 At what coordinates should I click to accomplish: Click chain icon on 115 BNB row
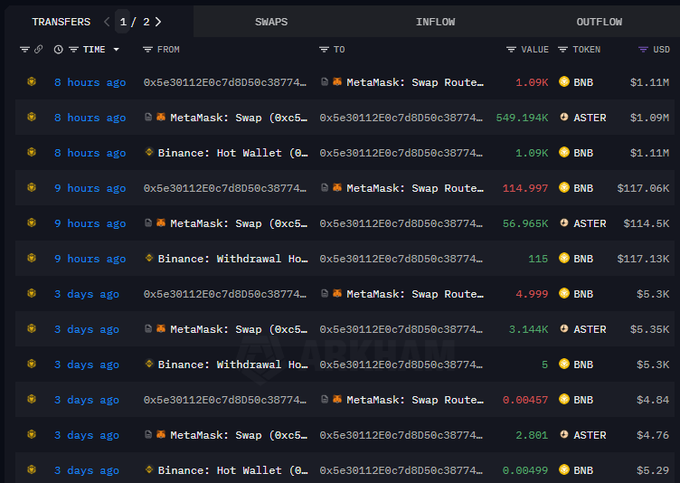point(32,258)
